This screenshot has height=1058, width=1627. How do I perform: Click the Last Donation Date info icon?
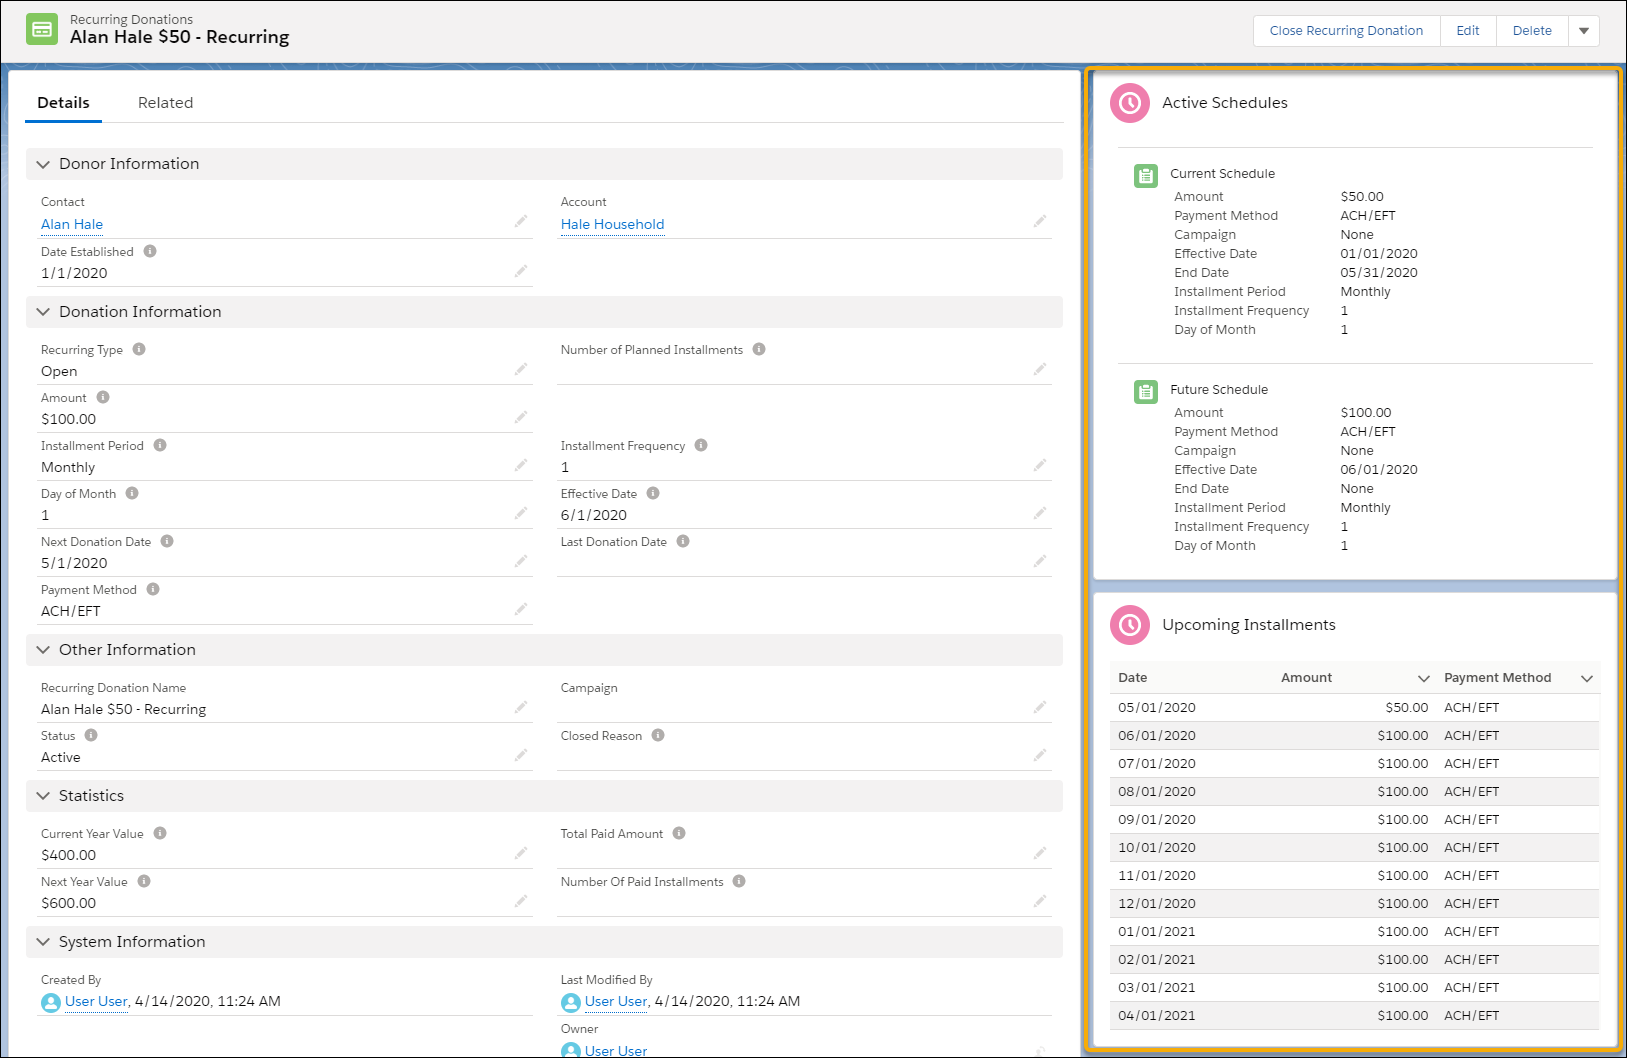[x=683, y=541]
